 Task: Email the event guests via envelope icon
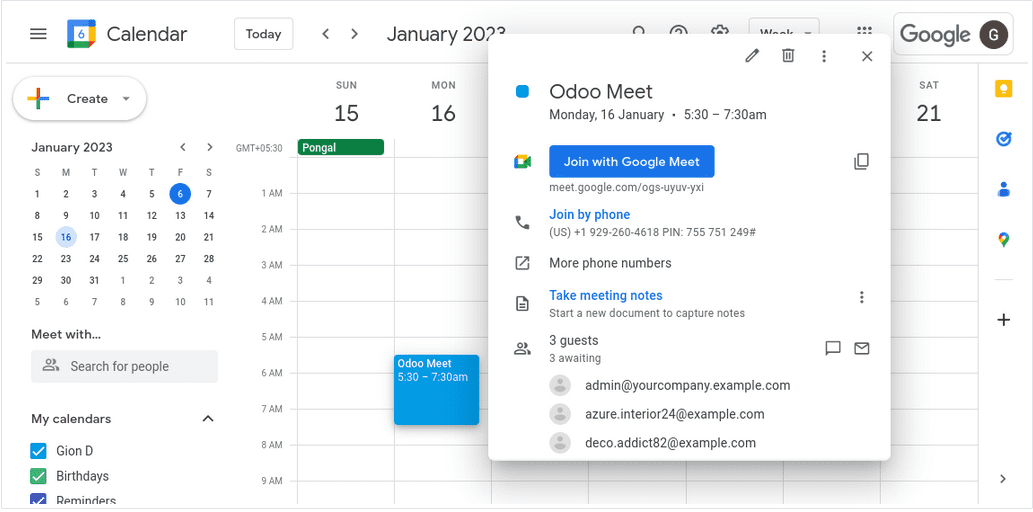tap(862, 348)
